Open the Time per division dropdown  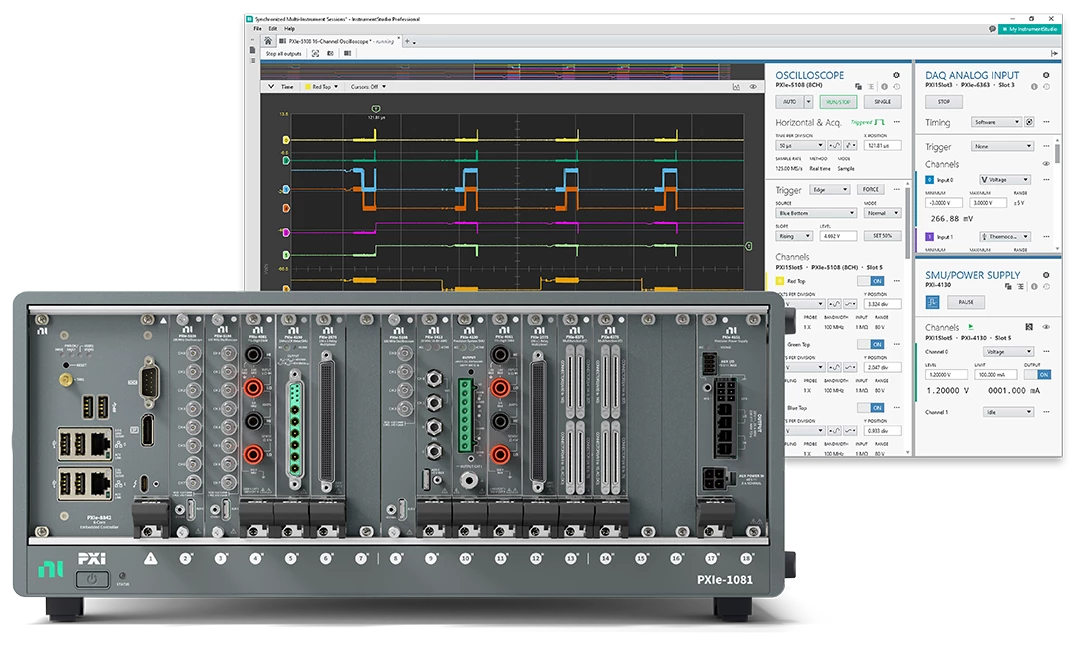click(800, 145)
